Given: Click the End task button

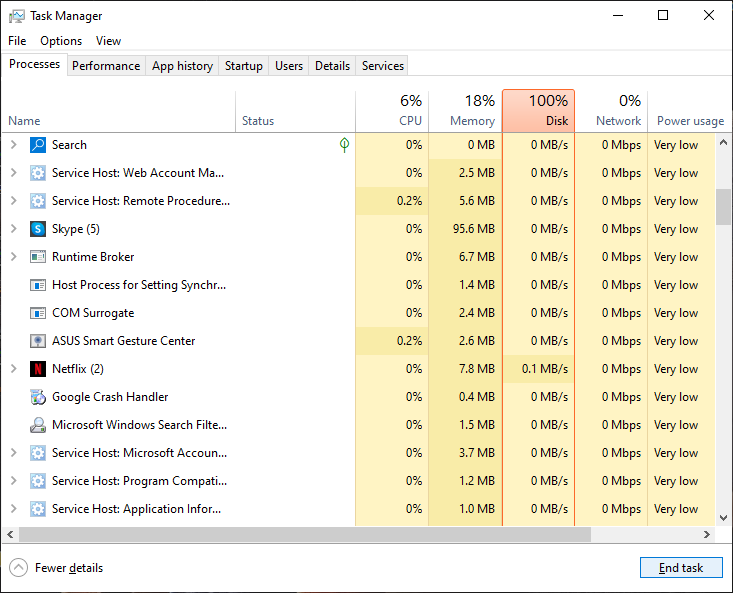Looking at the screenshot, I should pos(681,568).
